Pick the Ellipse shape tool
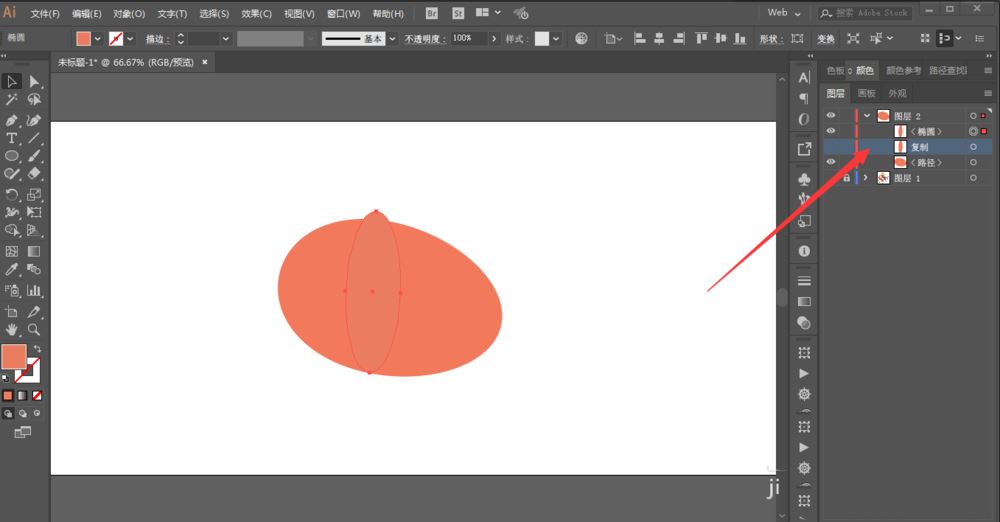Image resolution: width=1000 pixels, height=522 pixels. [x=12, y=156]
